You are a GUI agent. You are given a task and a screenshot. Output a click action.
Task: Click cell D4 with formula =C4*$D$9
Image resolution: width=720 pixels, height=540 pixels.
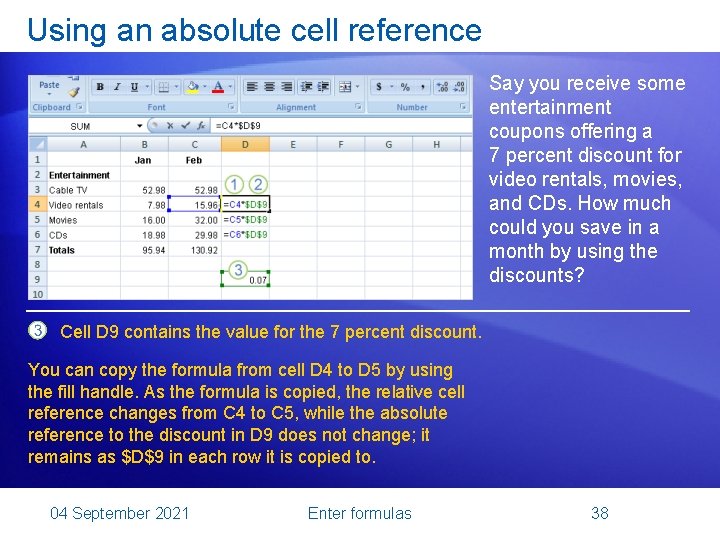tap(245, 204)
